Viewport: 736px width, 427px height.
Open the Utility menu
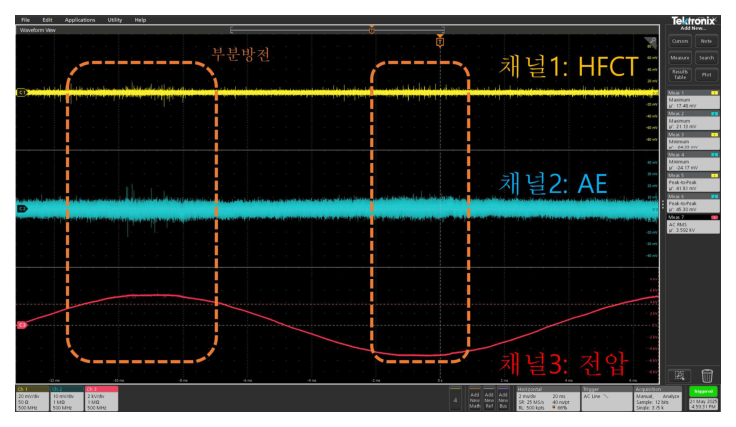pyautogui.click(x=115, y=20)
